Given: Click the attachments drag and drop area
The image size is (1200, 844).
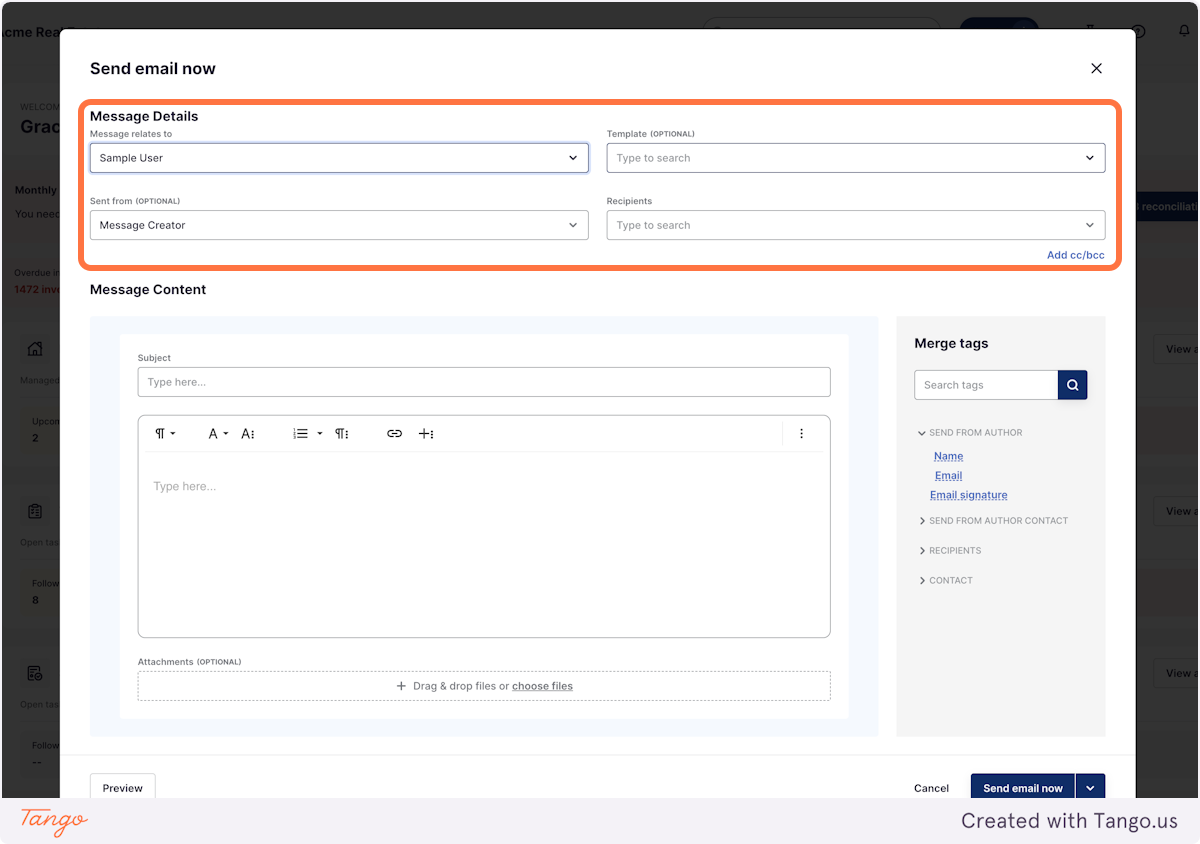Looking at the screenshot, I should pos(484,686).
